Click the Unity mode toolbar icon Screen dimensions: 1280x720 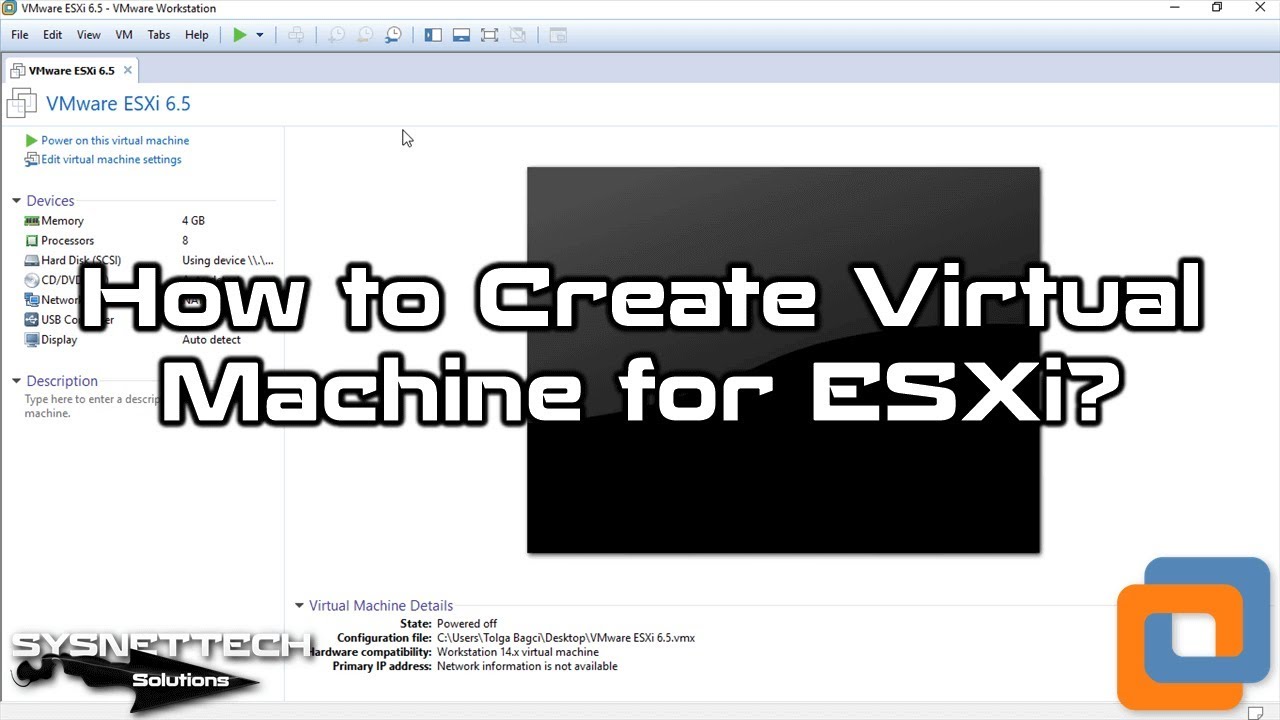coord(517,35)
